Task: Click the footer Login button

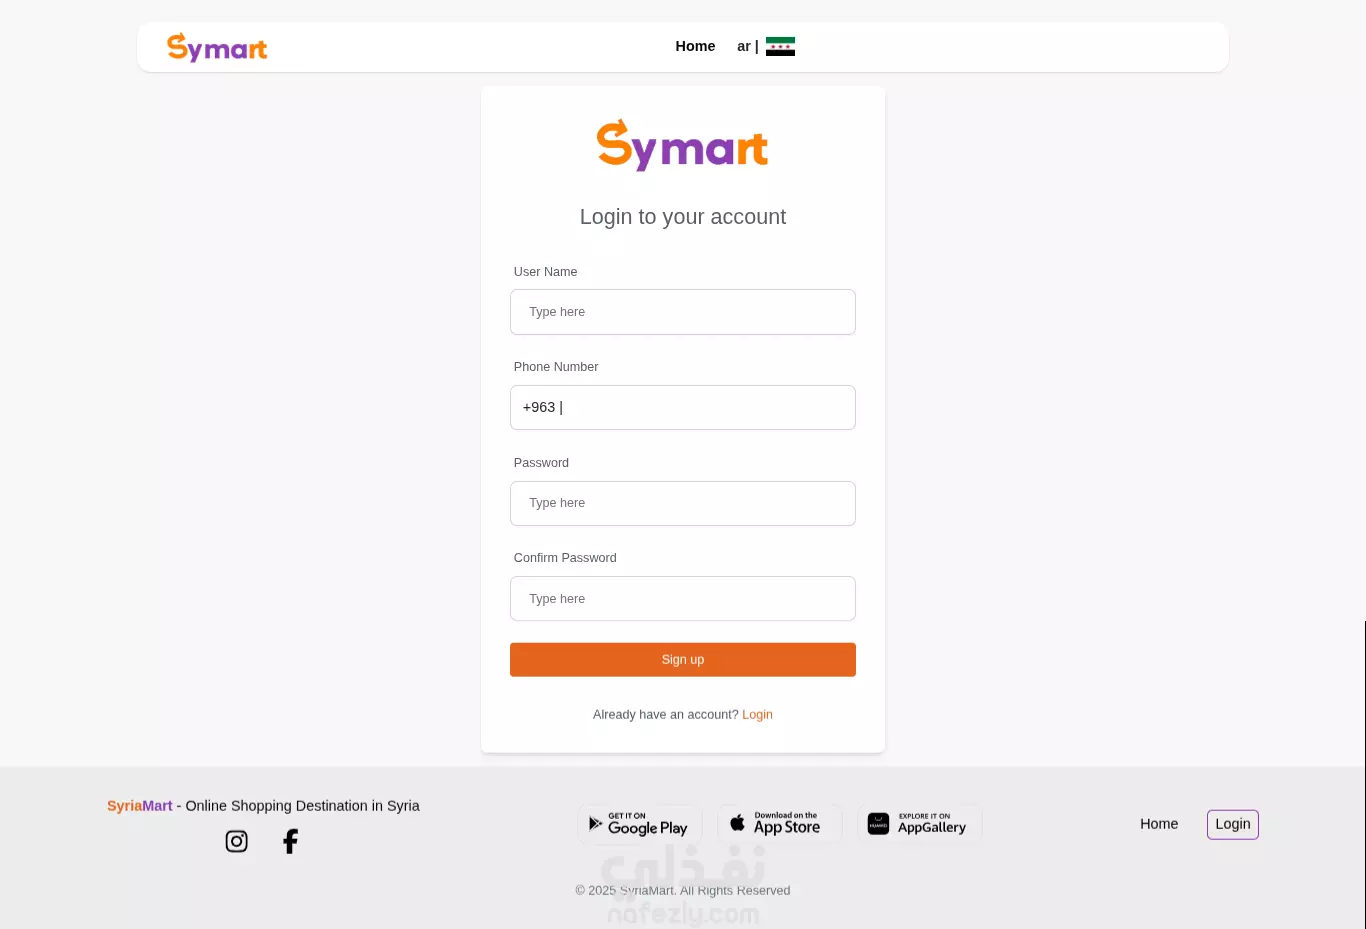Action: pyautogui.click(x=1233, y=824)
